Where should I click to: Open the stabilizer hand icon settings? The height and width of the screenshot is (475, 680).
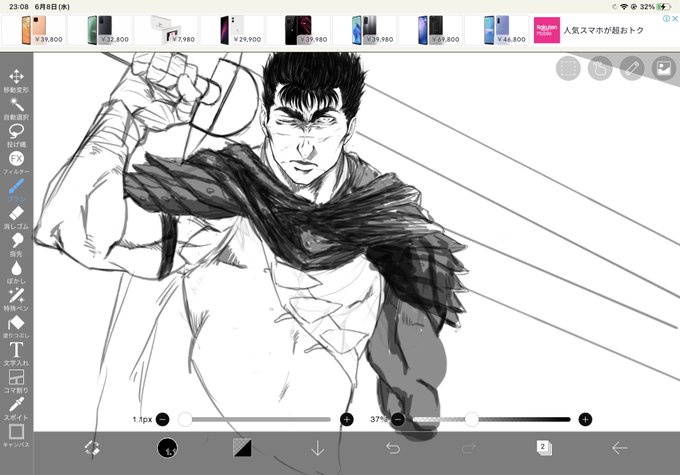coord(600,68)
